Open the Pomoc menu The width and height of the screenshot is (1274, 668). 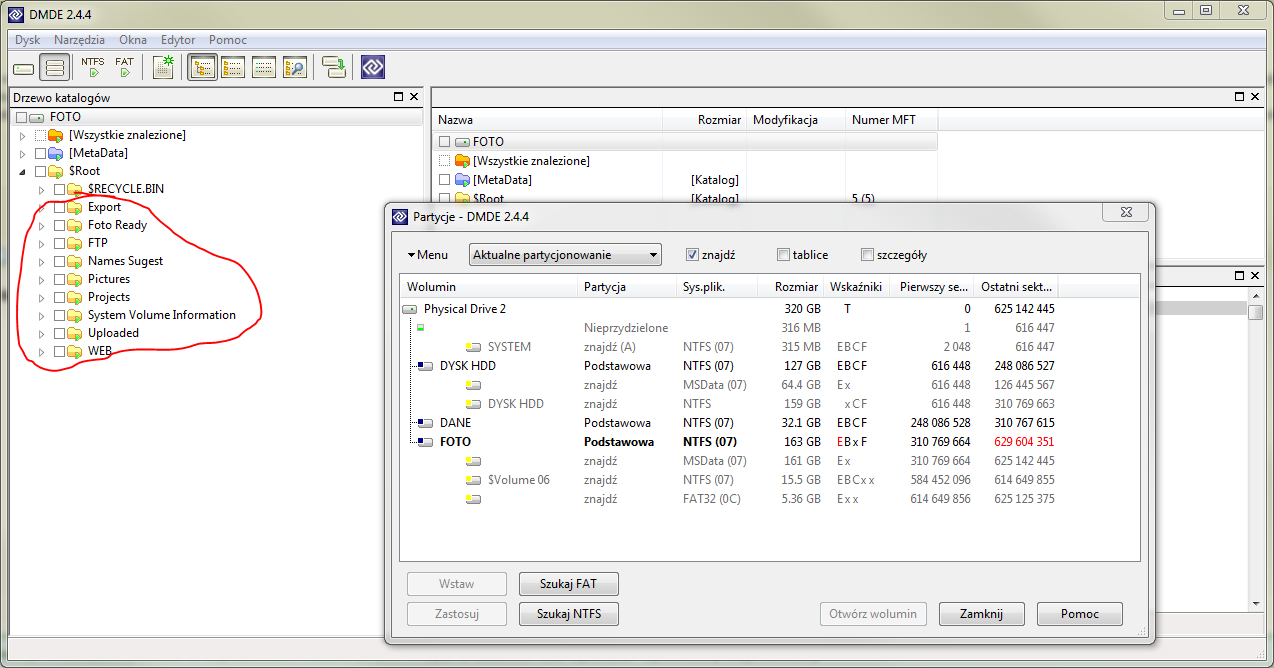coord(228,40)
